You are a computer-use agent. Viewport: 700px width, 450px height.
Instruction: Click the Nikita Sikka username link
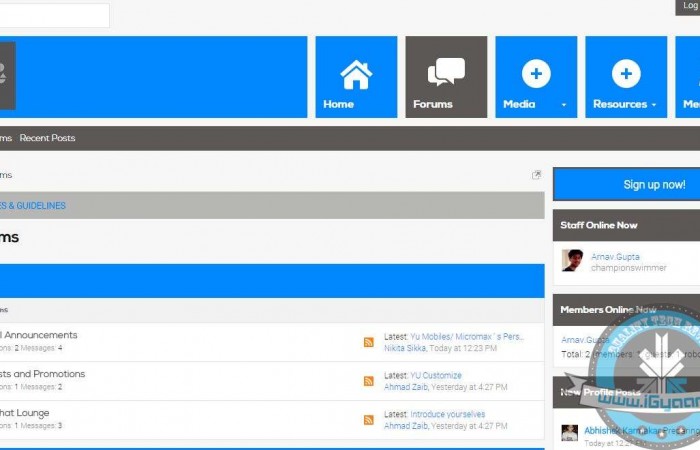pos(405,348)
